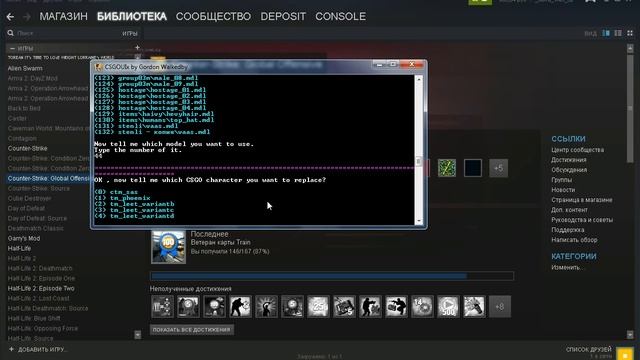The image size is (640, 360).
Task: Click ПОКАЗАТЬ ВСЕ ДОСТИЖЕНИЯ button
Action: pyautogui.click(x=191, y=329)
